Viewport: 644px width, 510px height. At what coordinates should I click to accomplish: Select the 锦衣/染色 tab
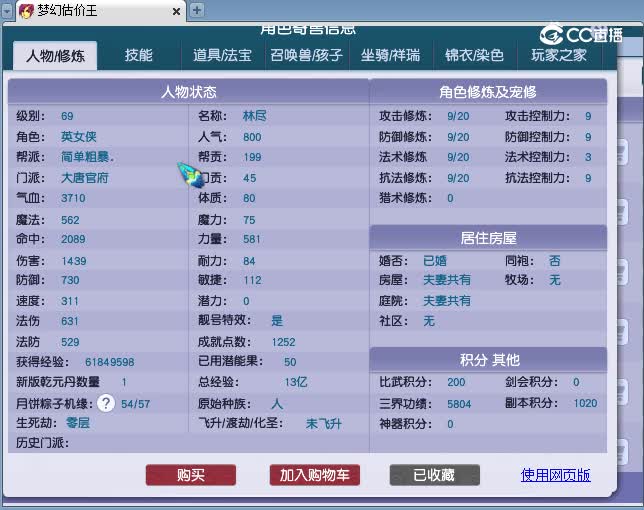[474, 55]
